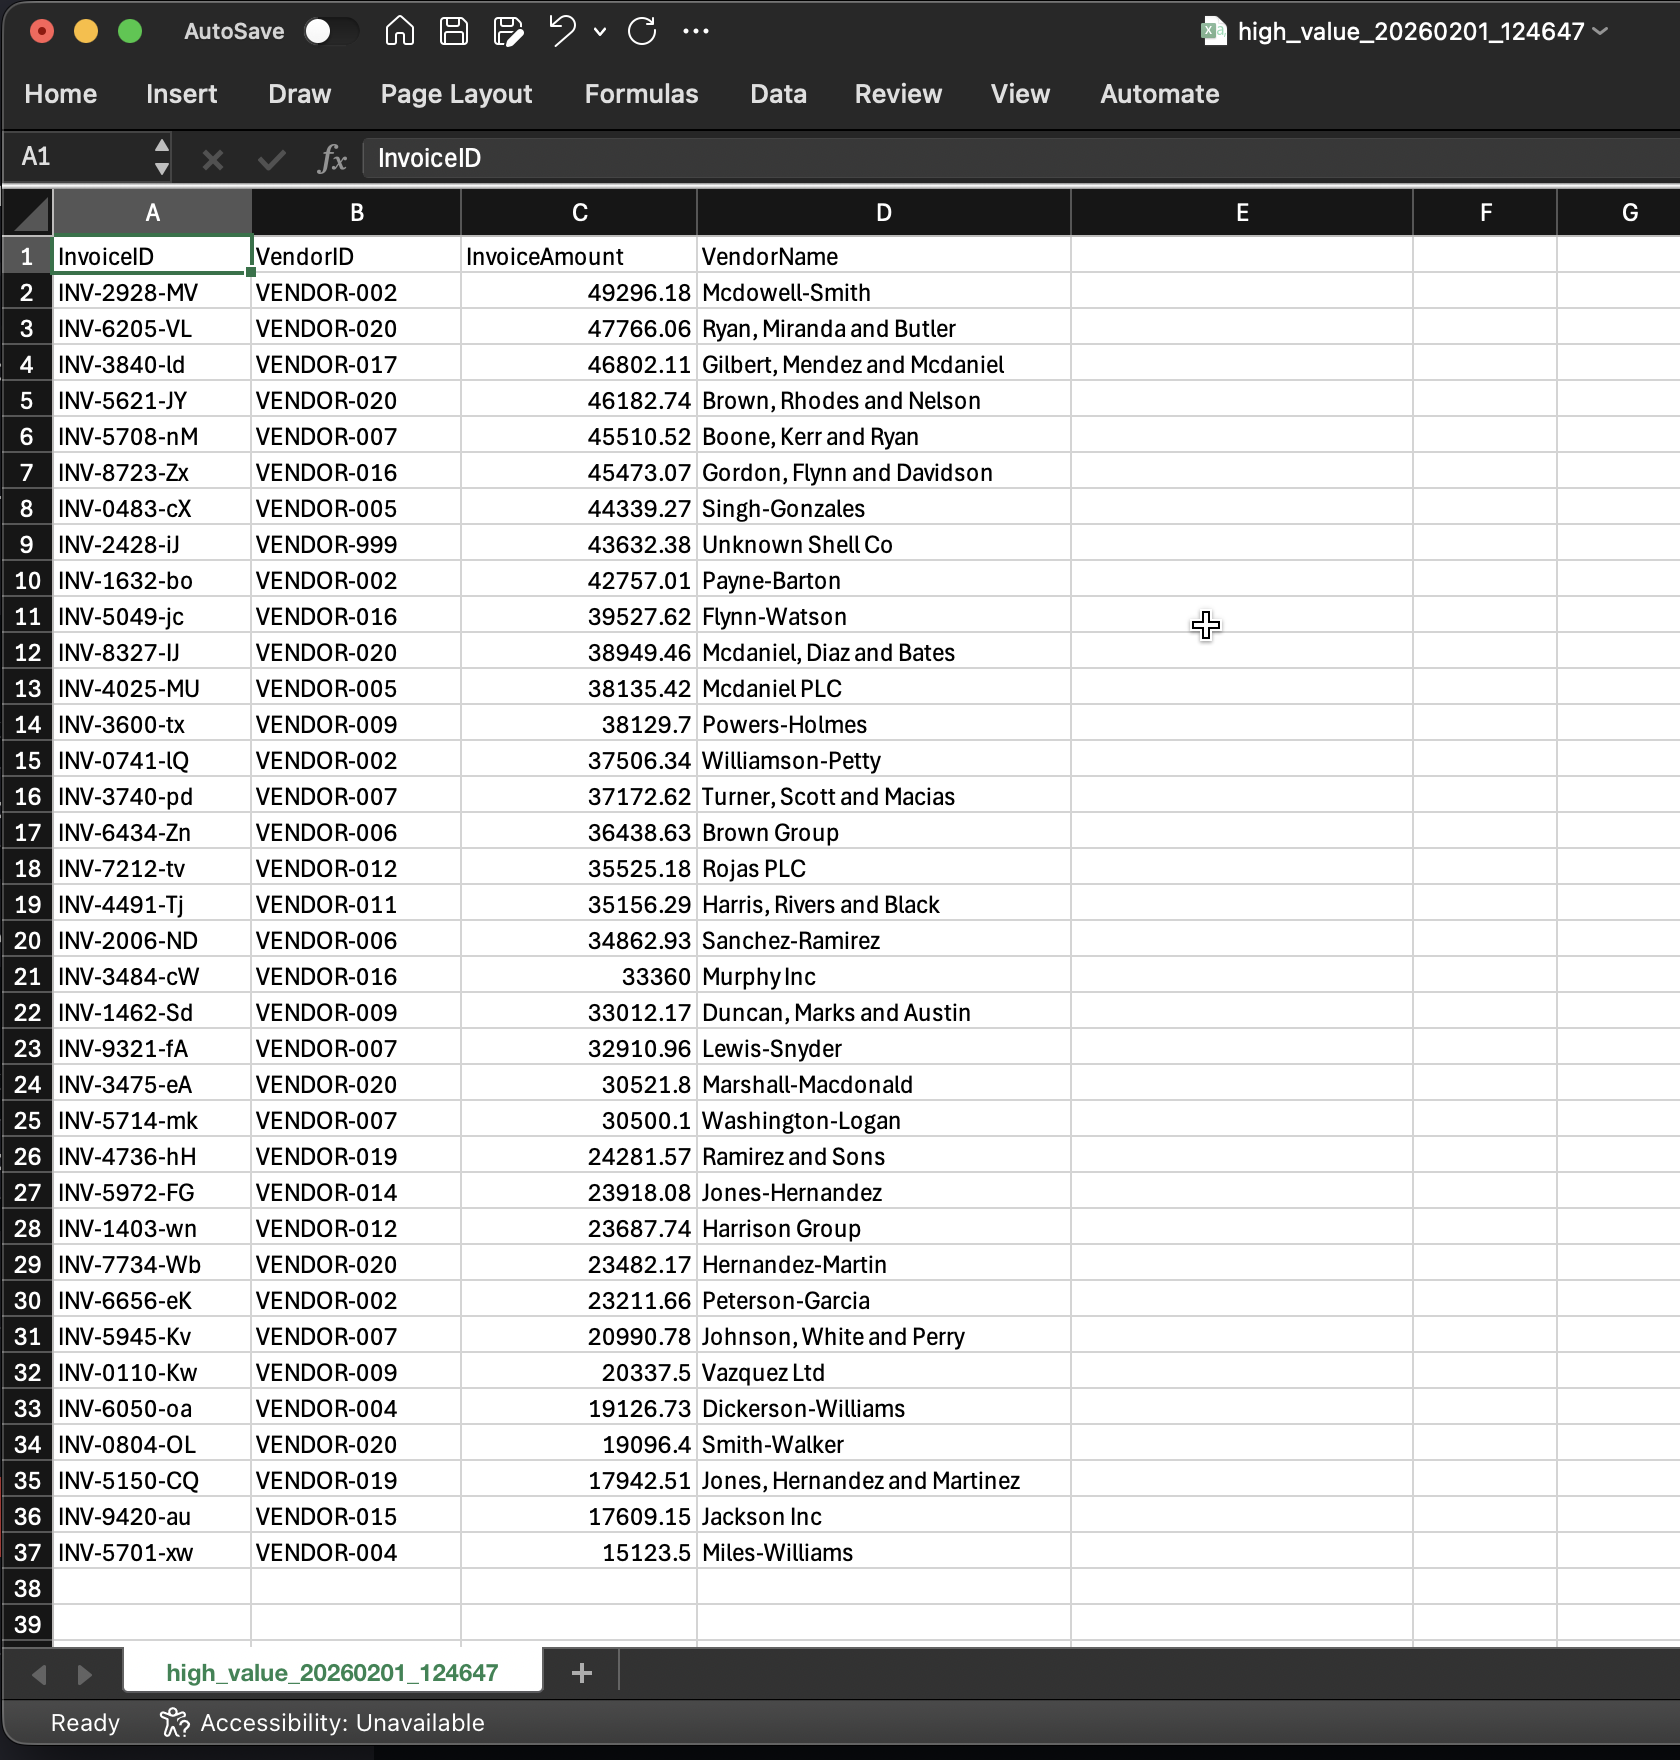This screenshot has height=1760, width=1680.
Task: Open the more commands ellipsis
Action: coord(696,32)
